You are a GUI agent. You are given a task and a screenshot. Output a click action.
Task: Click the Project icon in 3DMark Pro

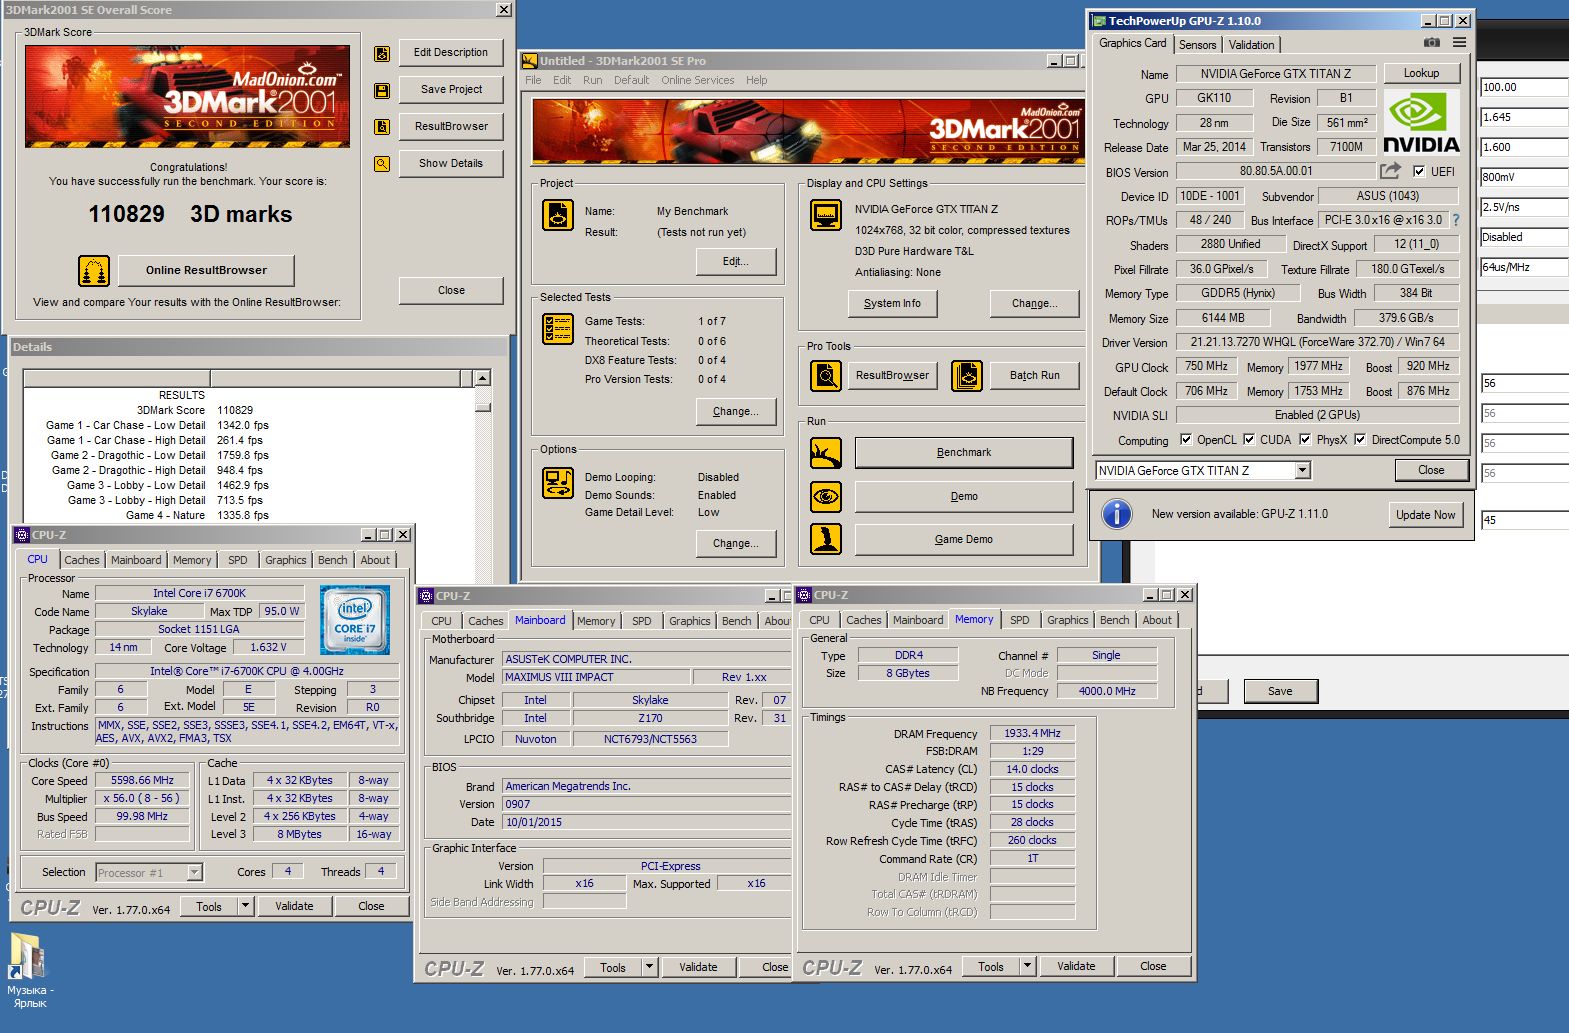click(x=558, y=215)
